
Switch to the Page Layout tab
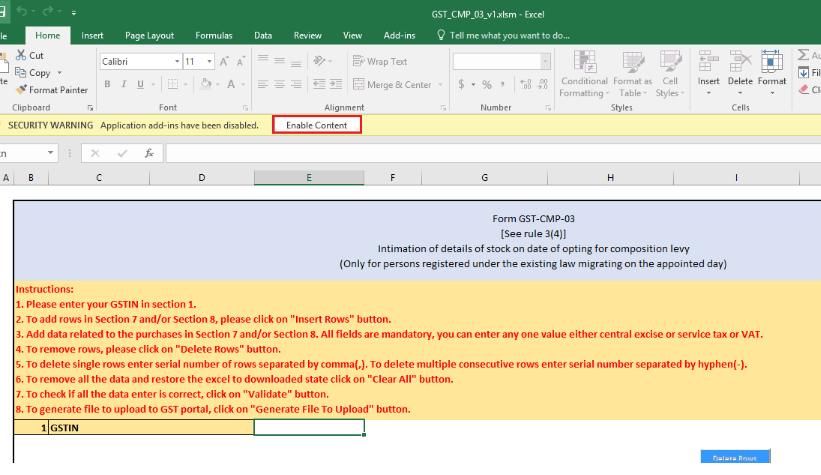149,35
